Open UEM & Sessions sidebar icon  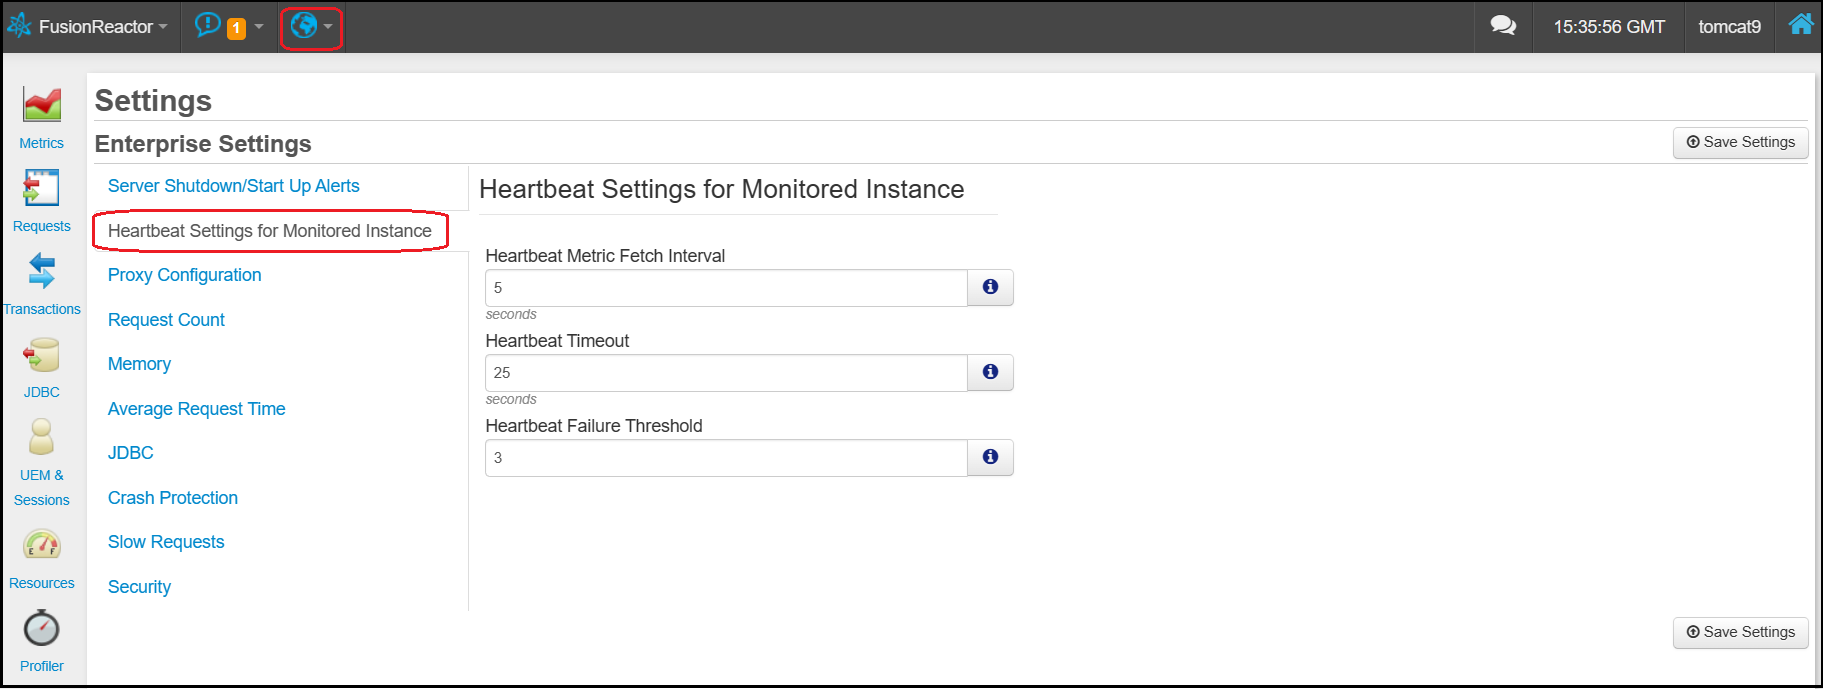click(x=42, y=437)
